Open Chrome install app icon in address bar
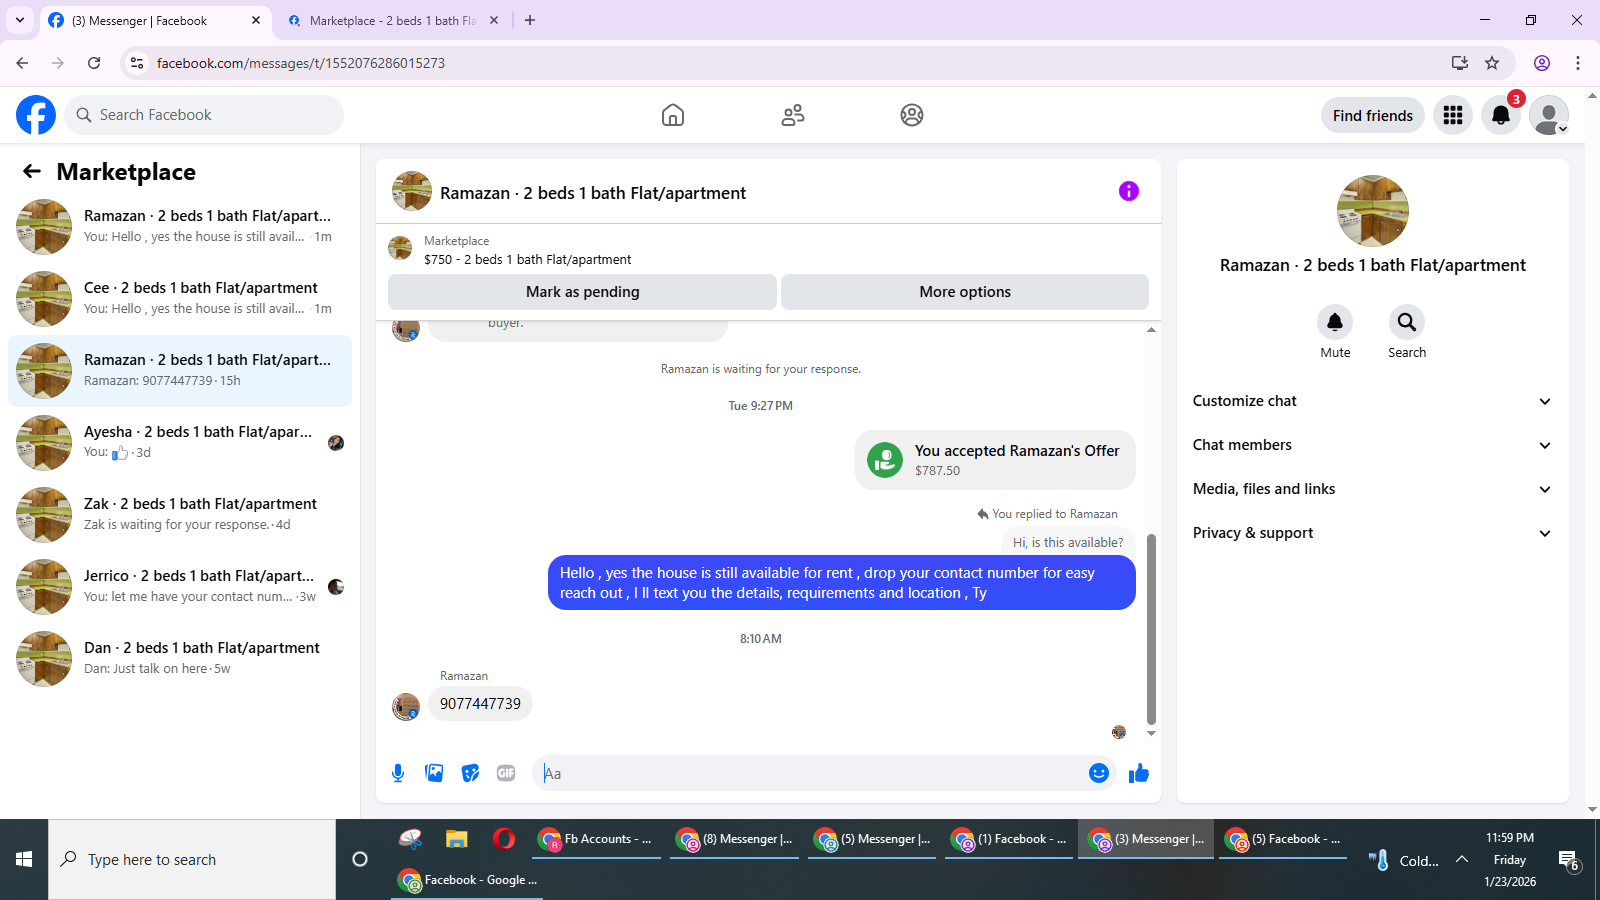This screenshot has height=900, width=1600. (1460, 63)
